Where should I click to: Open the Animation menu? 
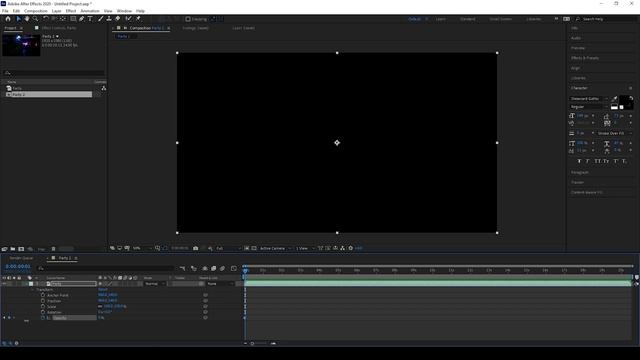click(90, 11)
